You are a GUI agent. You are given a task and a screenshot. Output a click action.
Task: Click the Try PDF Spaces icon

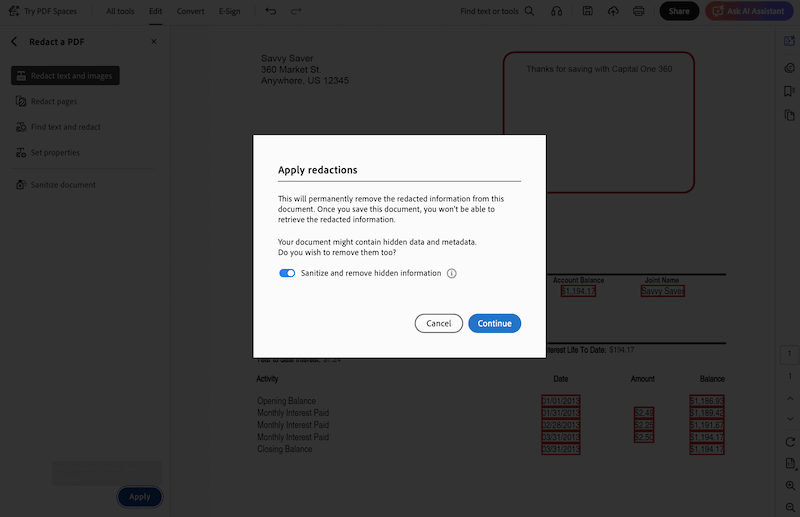tap(14, 11)
